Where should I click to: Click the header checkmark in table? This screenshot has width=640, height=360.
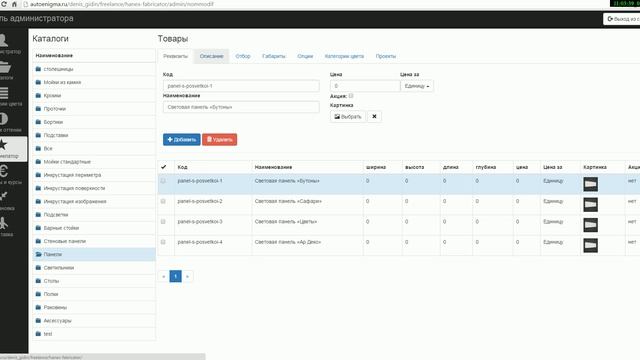pyautogui.click(x=164, y=167)
